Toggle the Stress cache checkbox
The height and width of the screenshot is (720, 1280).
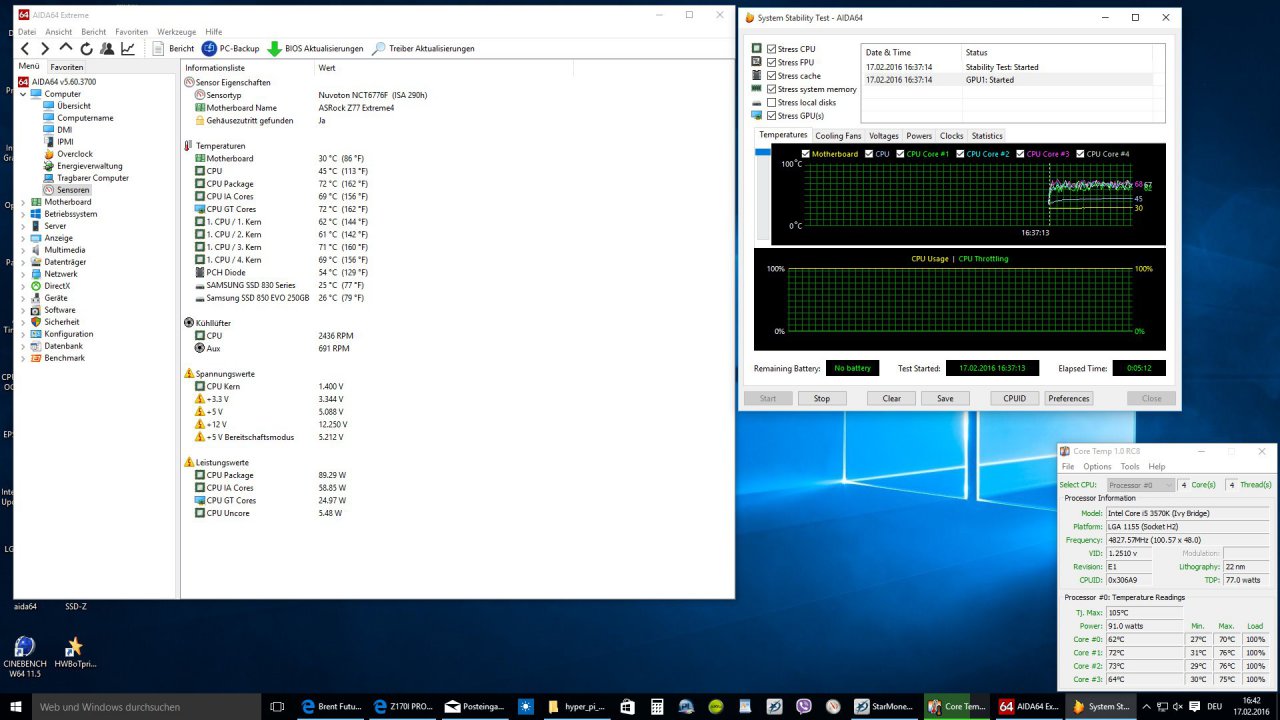coord(771,76)
